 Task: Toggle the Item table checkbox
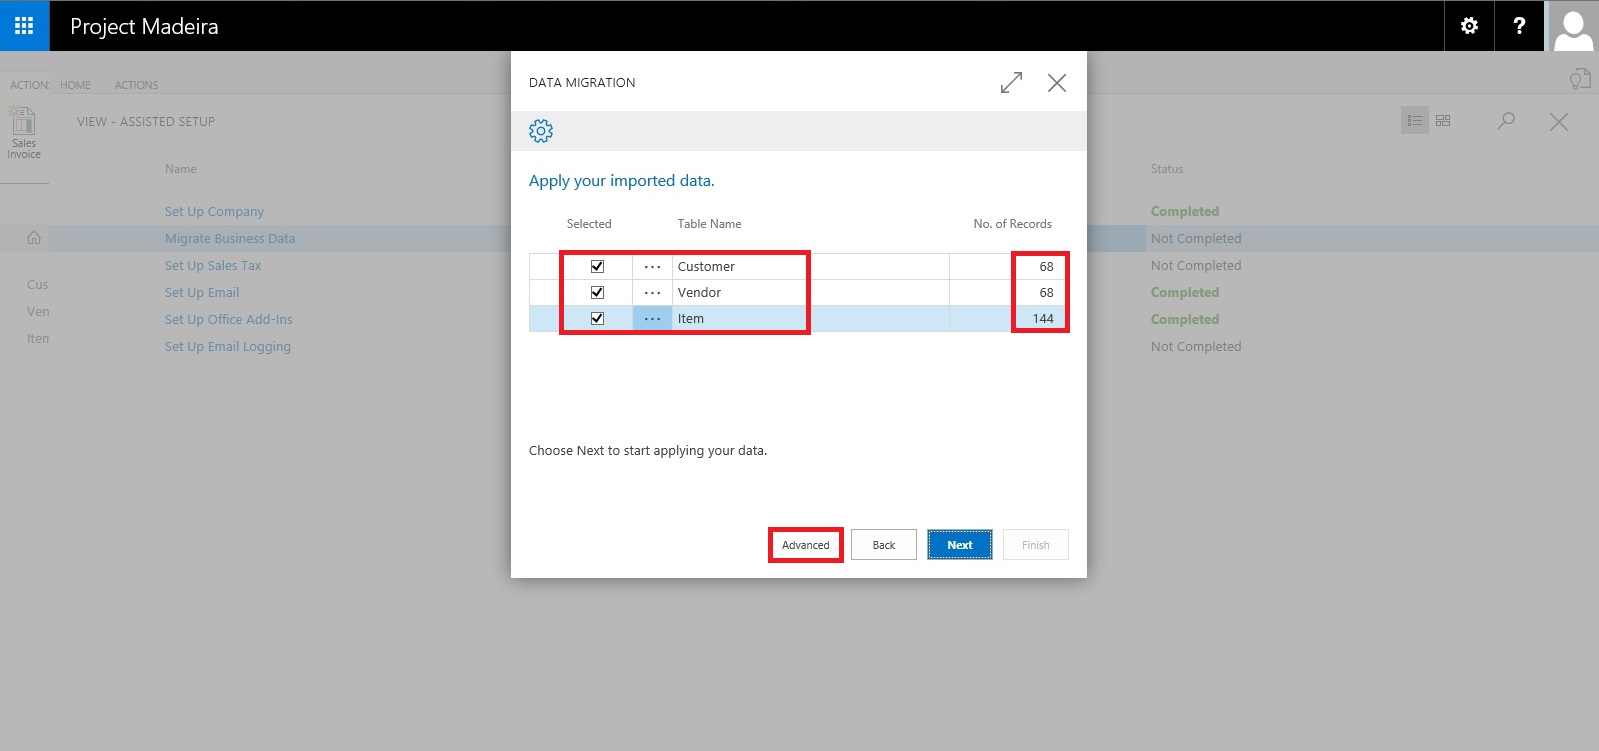tap(597, 319)
